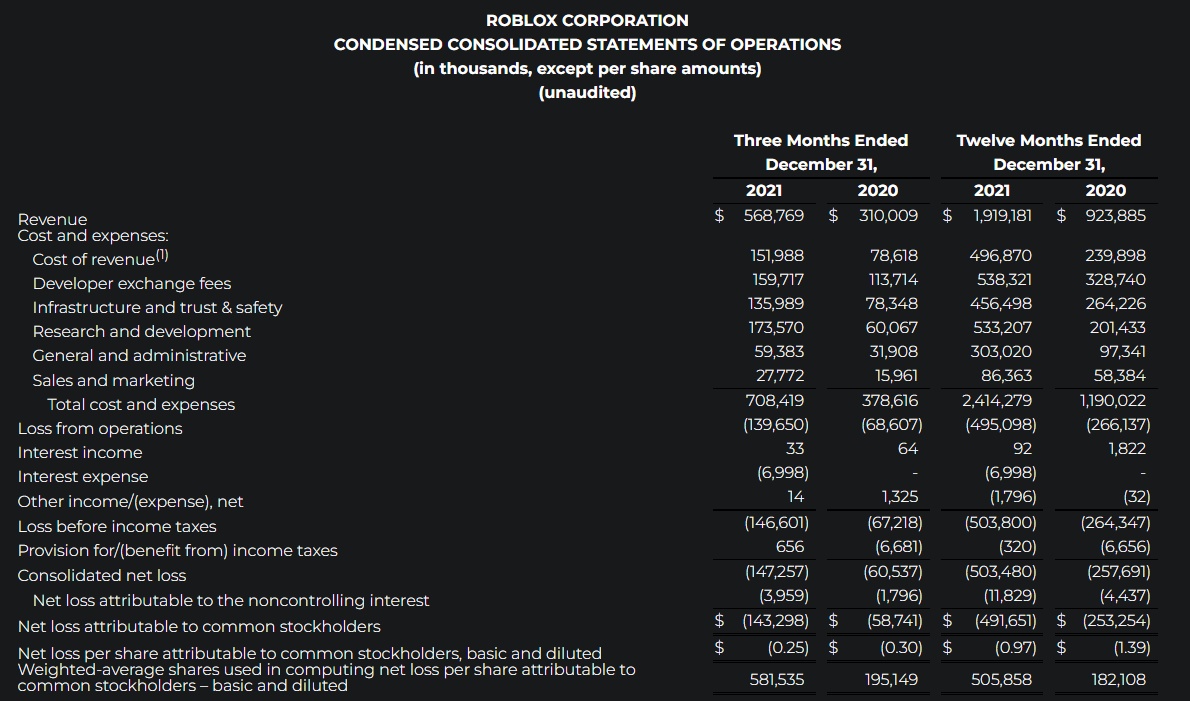Select the Twelve Months Ended column header
The height and width of the screenshot is (701, 1190).
click(1048, 140)
